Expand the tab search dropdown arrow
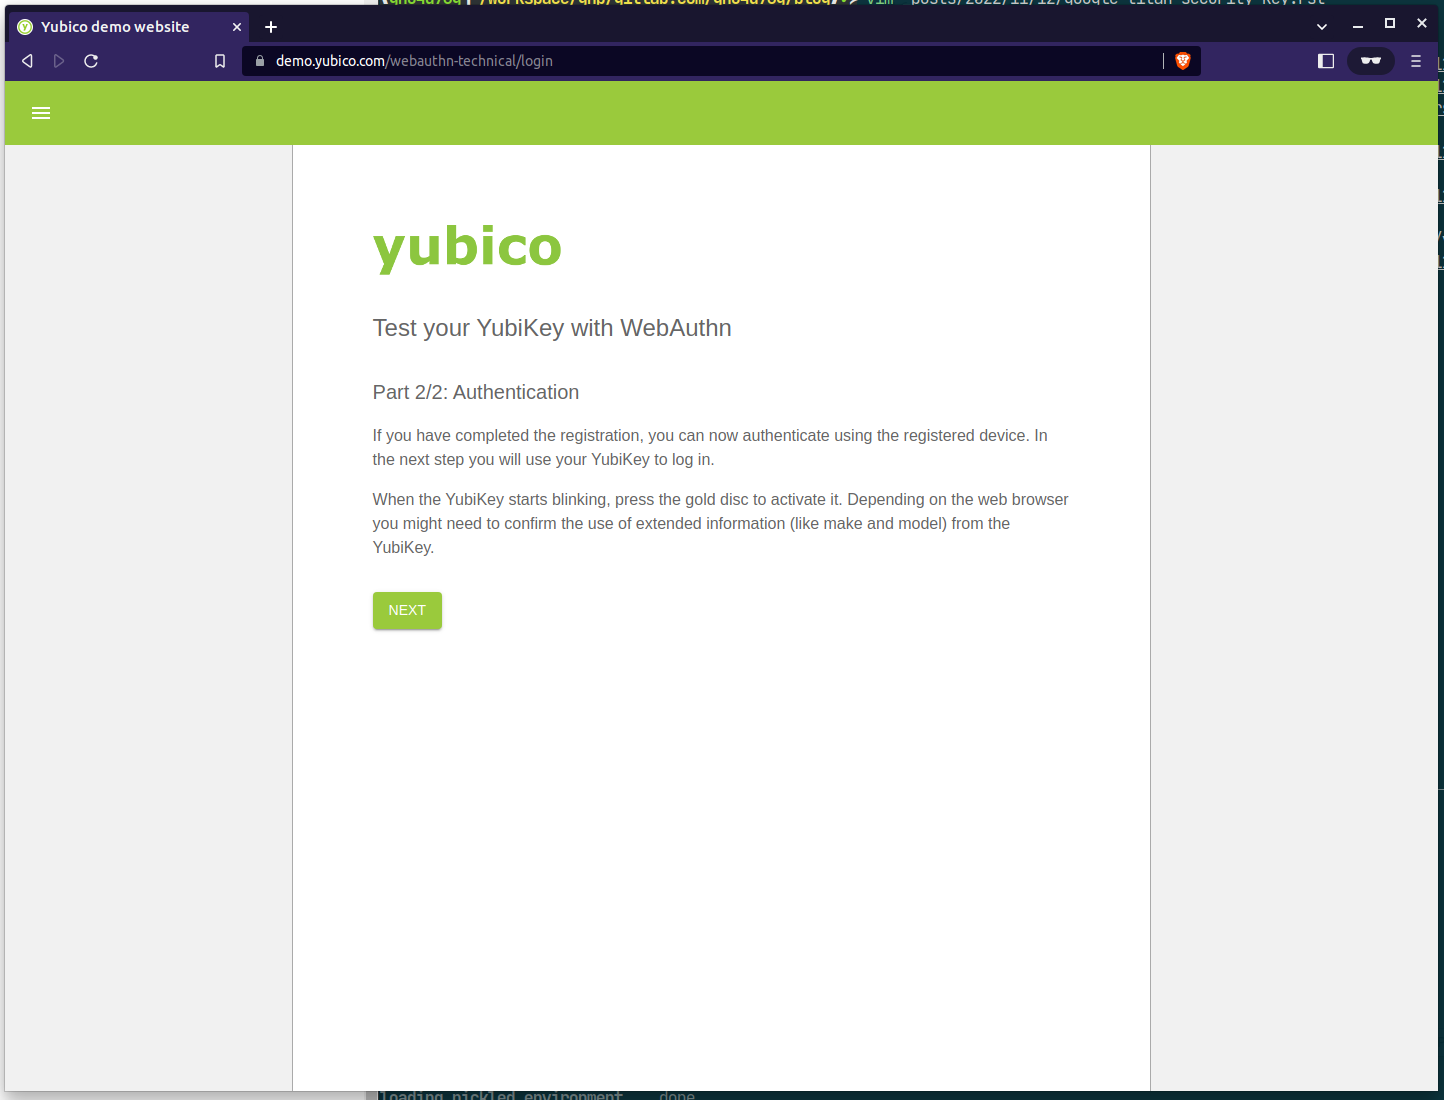The height and width of the screenshot is (1100, 1444). point(1322,27)
